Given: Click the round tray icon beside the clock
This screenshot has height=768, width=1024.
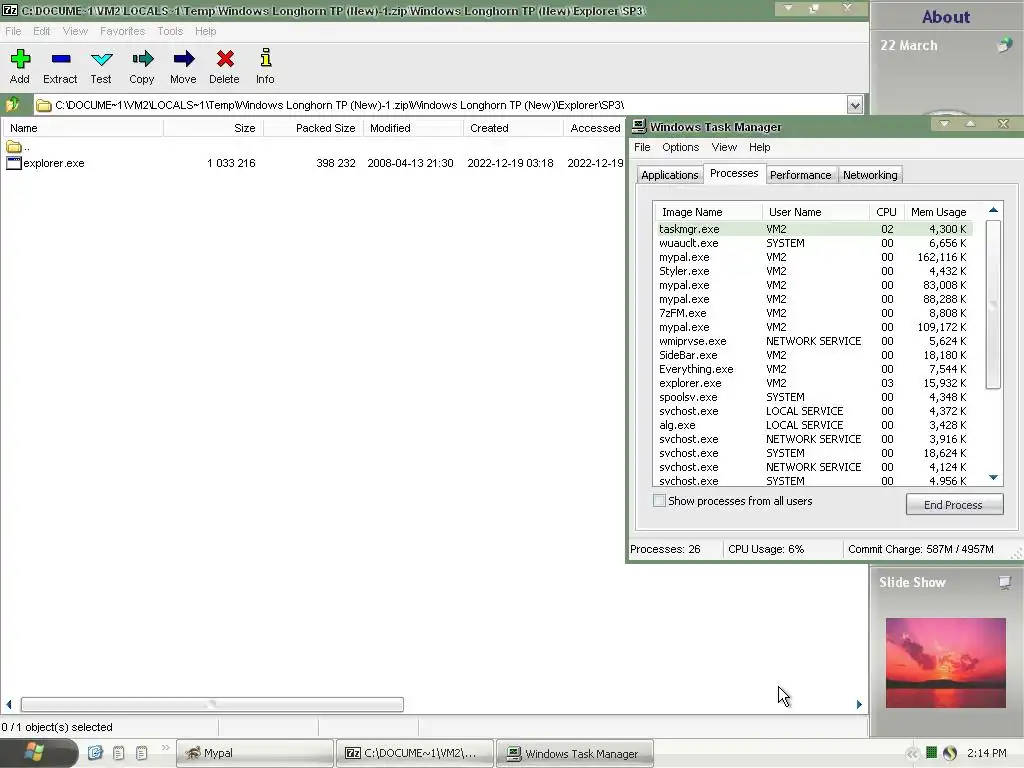Looking at the screenshot, I should click(950, 753).
